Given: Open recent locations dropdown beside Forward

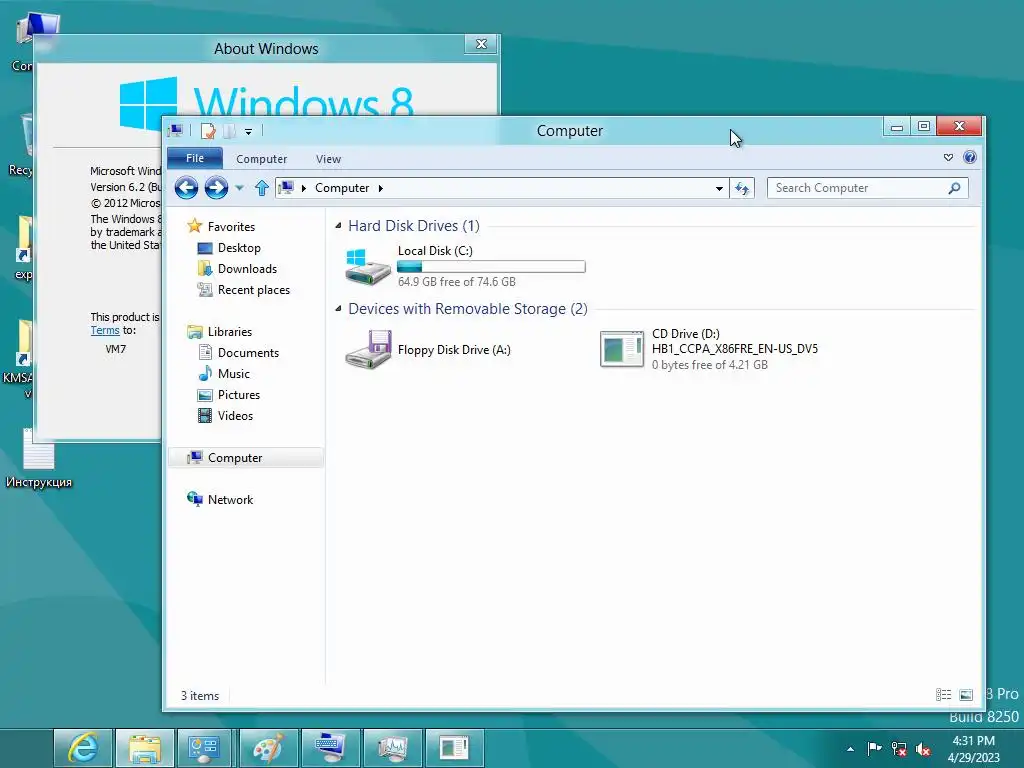Looking at the screenshot, I should [240, 188].
